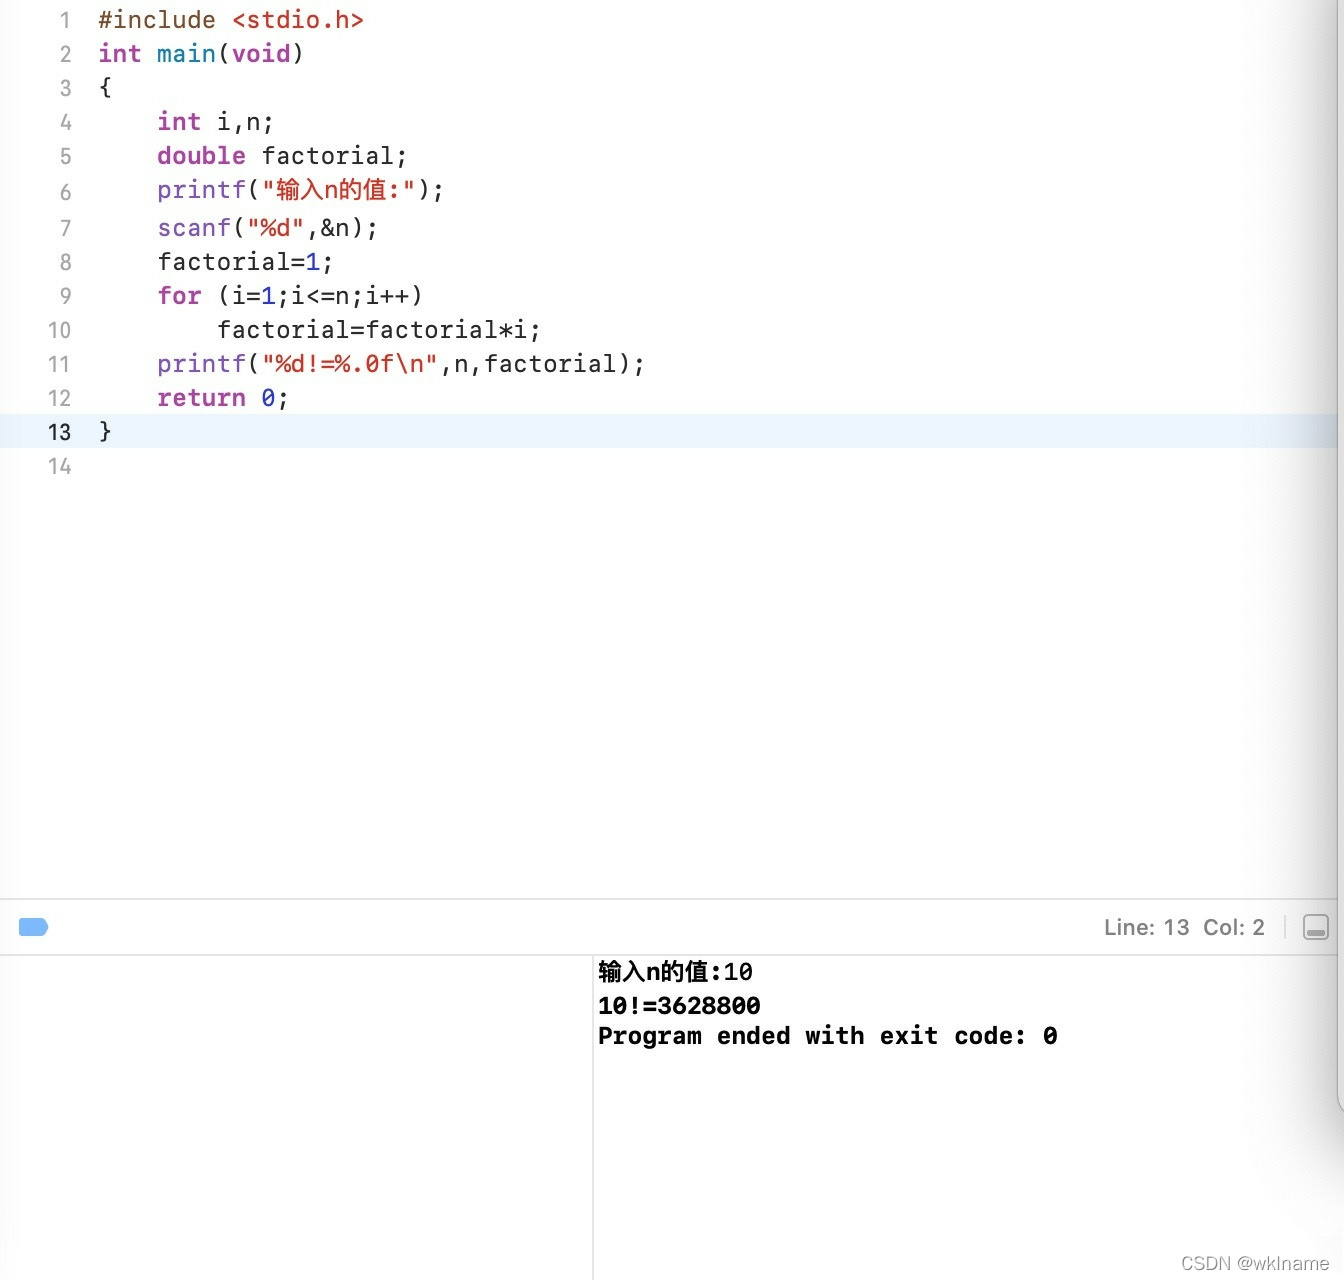Click the 'return 0;' statement
This screenshot has width=1344, height=1280.
tap(223, 398)
